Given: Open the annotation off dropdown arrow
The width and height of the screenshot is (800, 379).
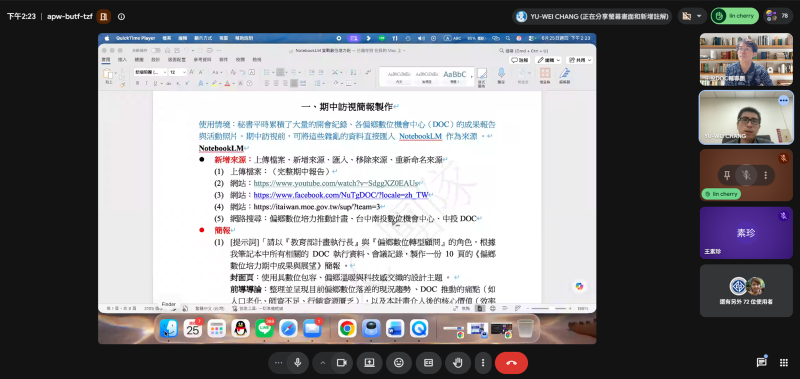Looking at the screenshot, I should click(x=699, y=16).
